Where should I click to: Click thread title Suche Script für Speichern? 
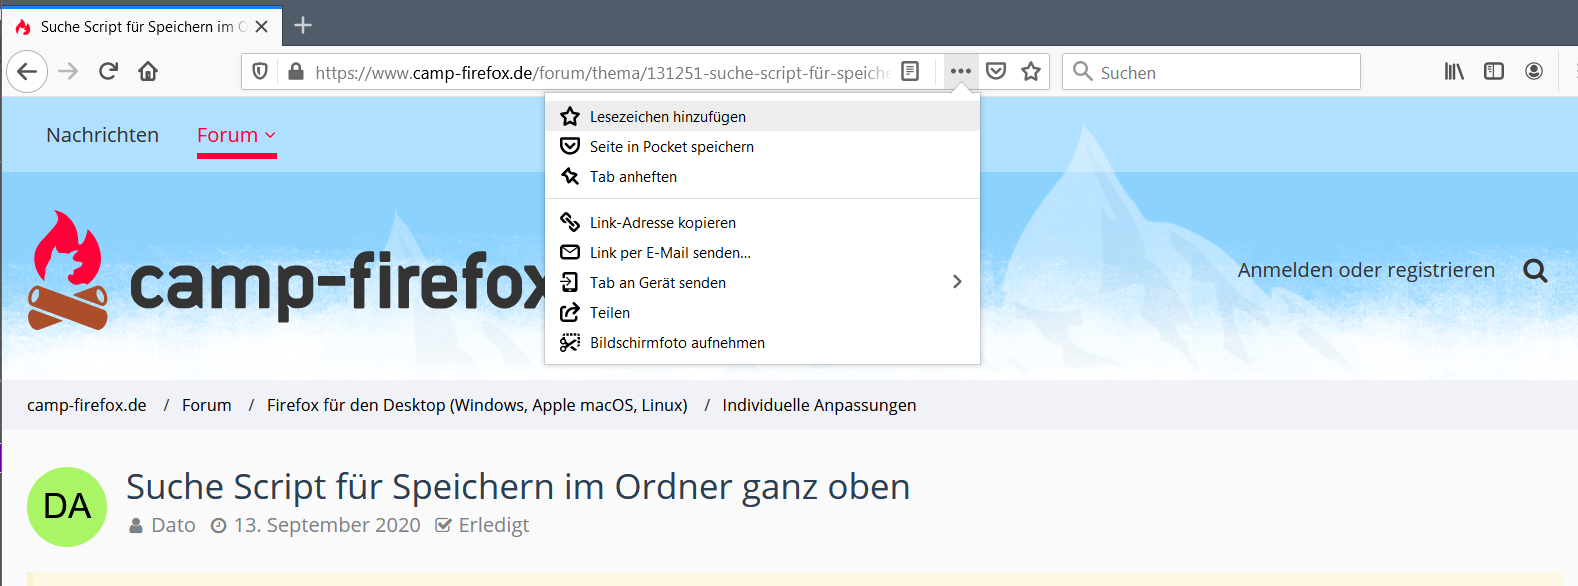pos(518,487)
